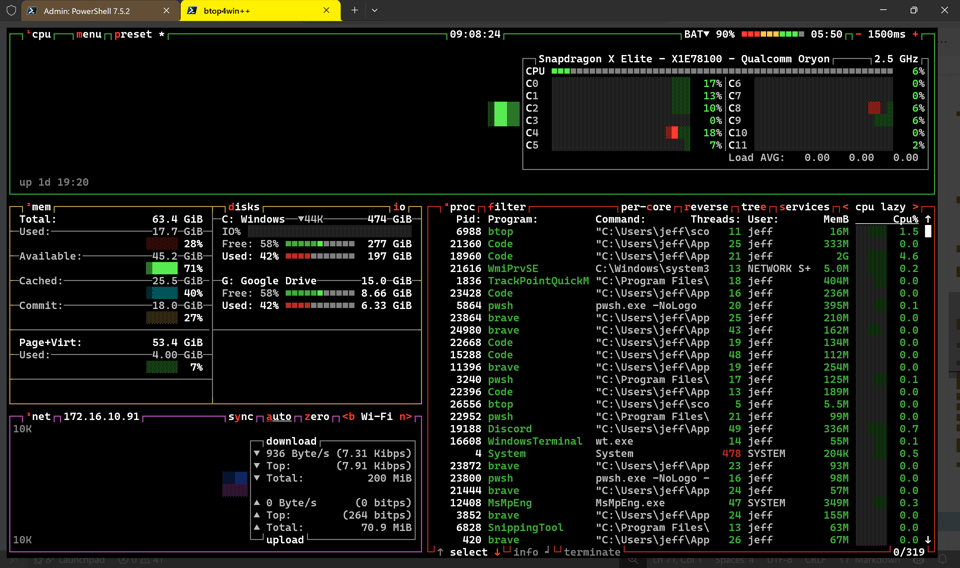Enable process tree view

(754, 207)
